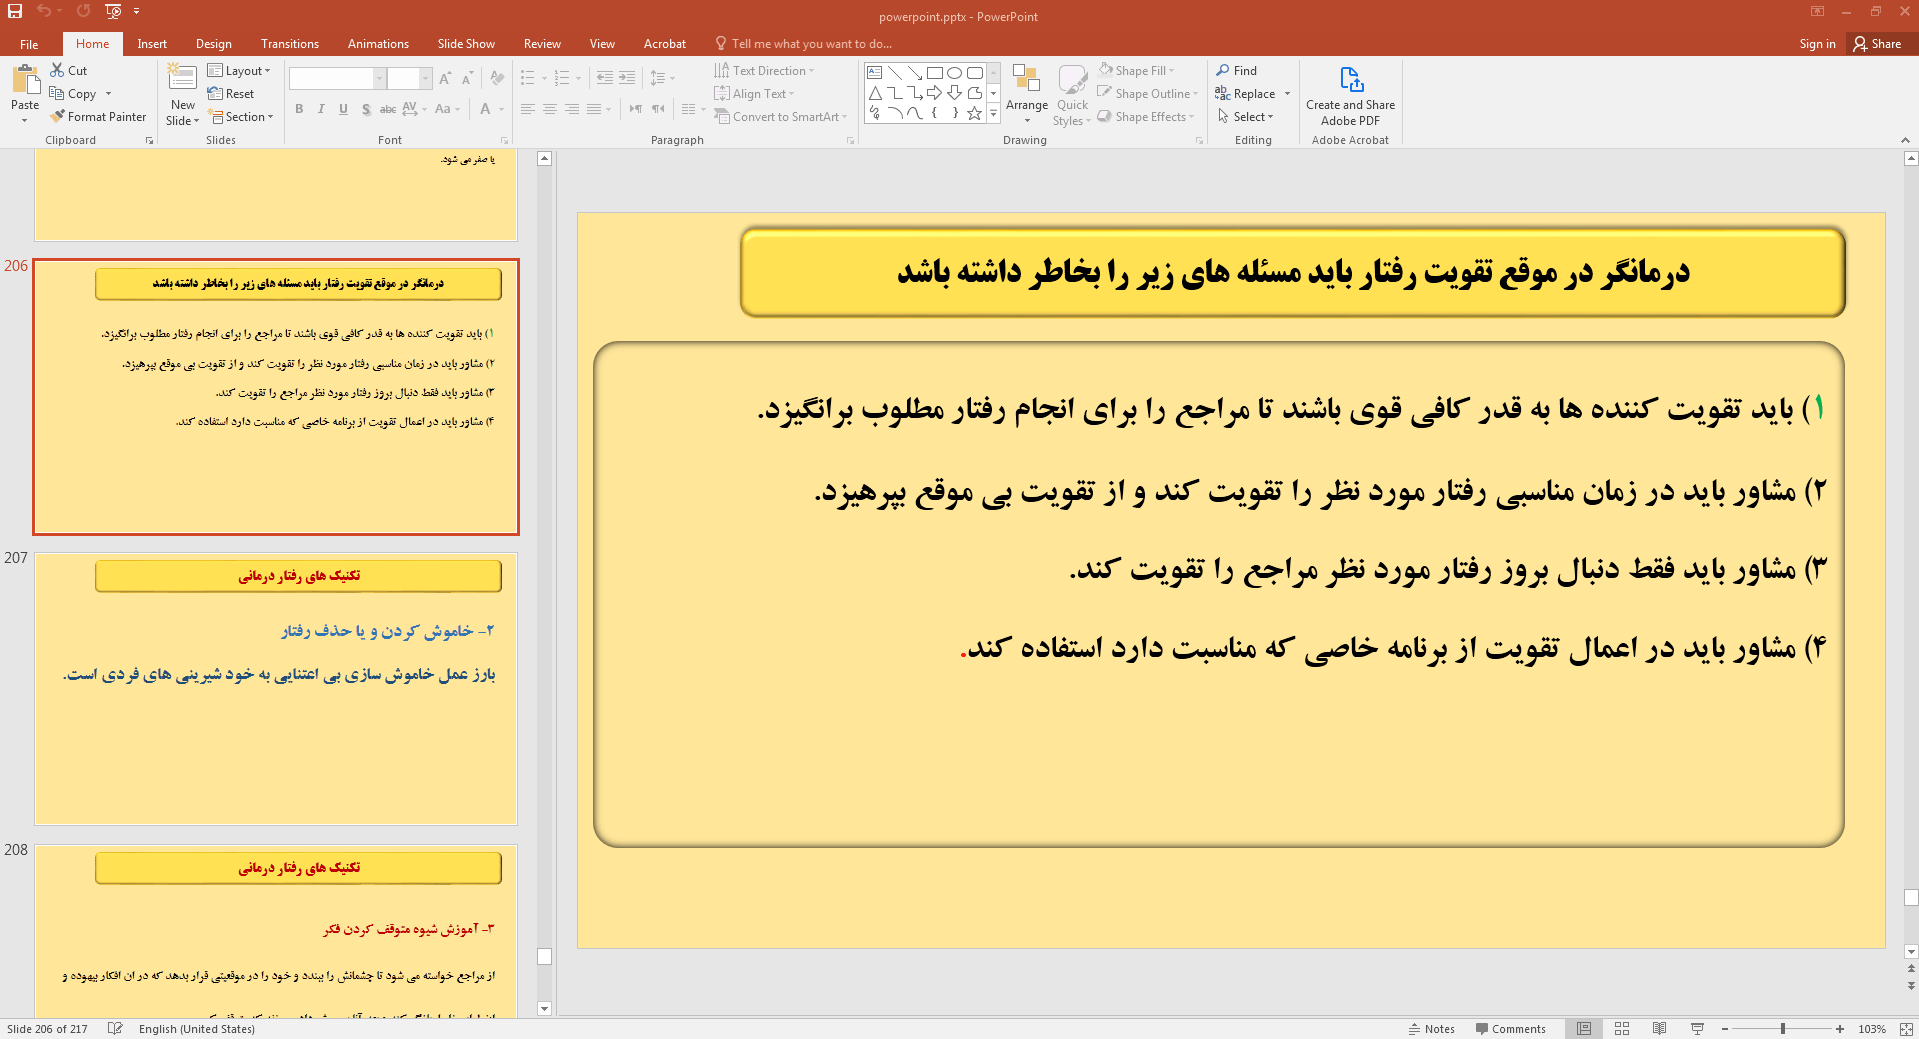Switch to the Design tab
Image resolution: width=1919 pixels, height=1039 pixels.
click(213, 44)
